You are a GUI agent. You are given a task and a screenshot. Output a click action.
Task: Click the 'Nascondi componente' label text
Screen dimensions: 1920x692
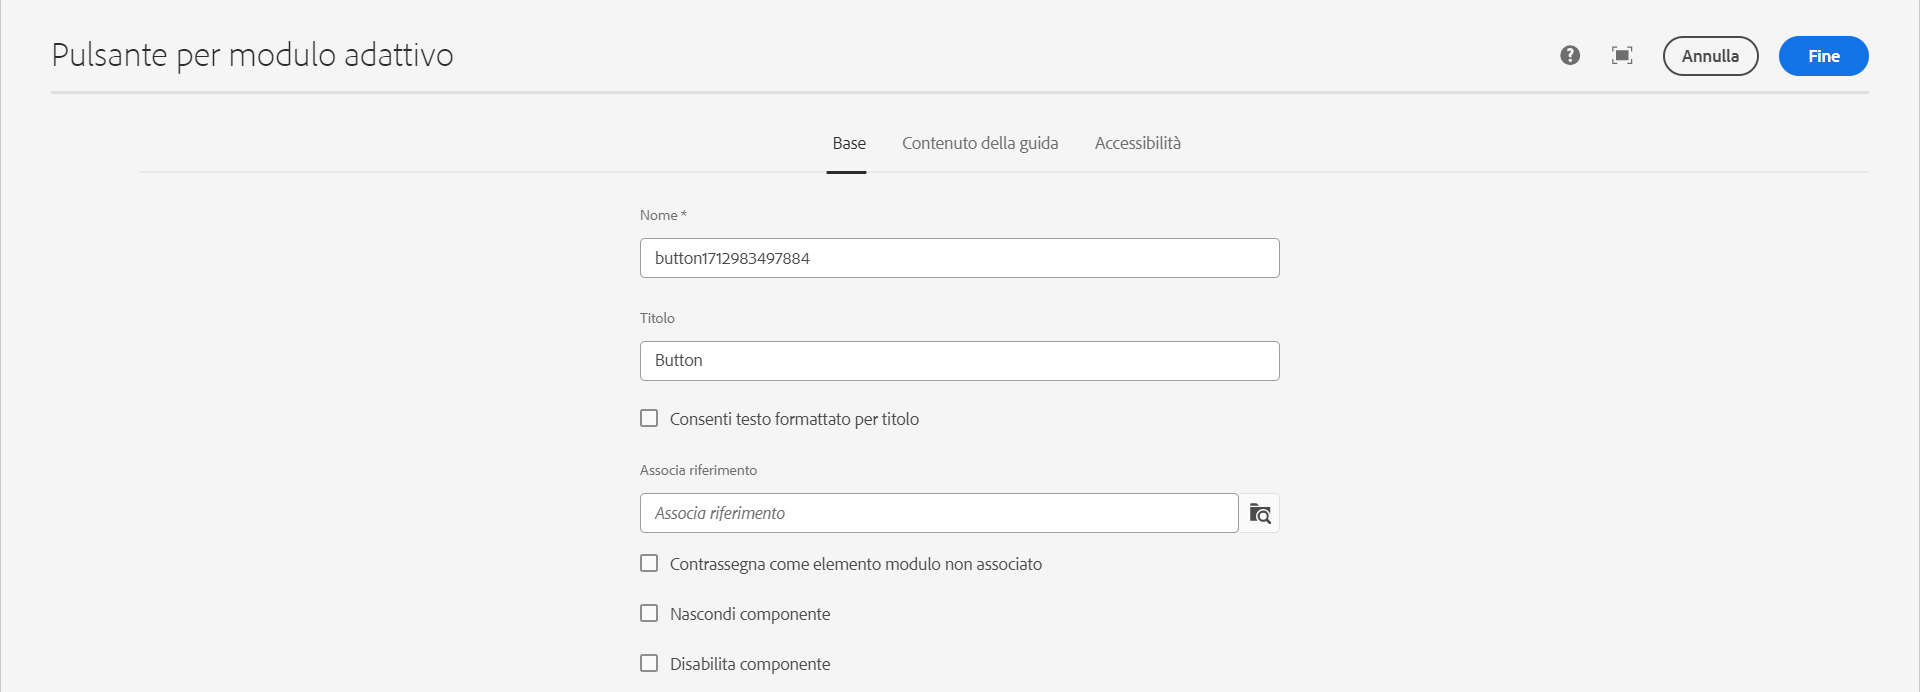(750, 614)
